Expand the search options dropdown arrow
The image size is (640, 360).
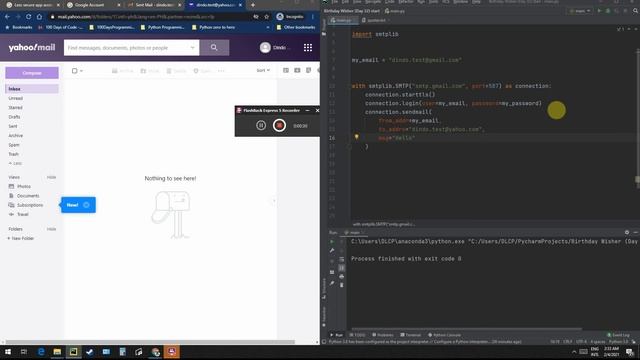click(192, 48)
